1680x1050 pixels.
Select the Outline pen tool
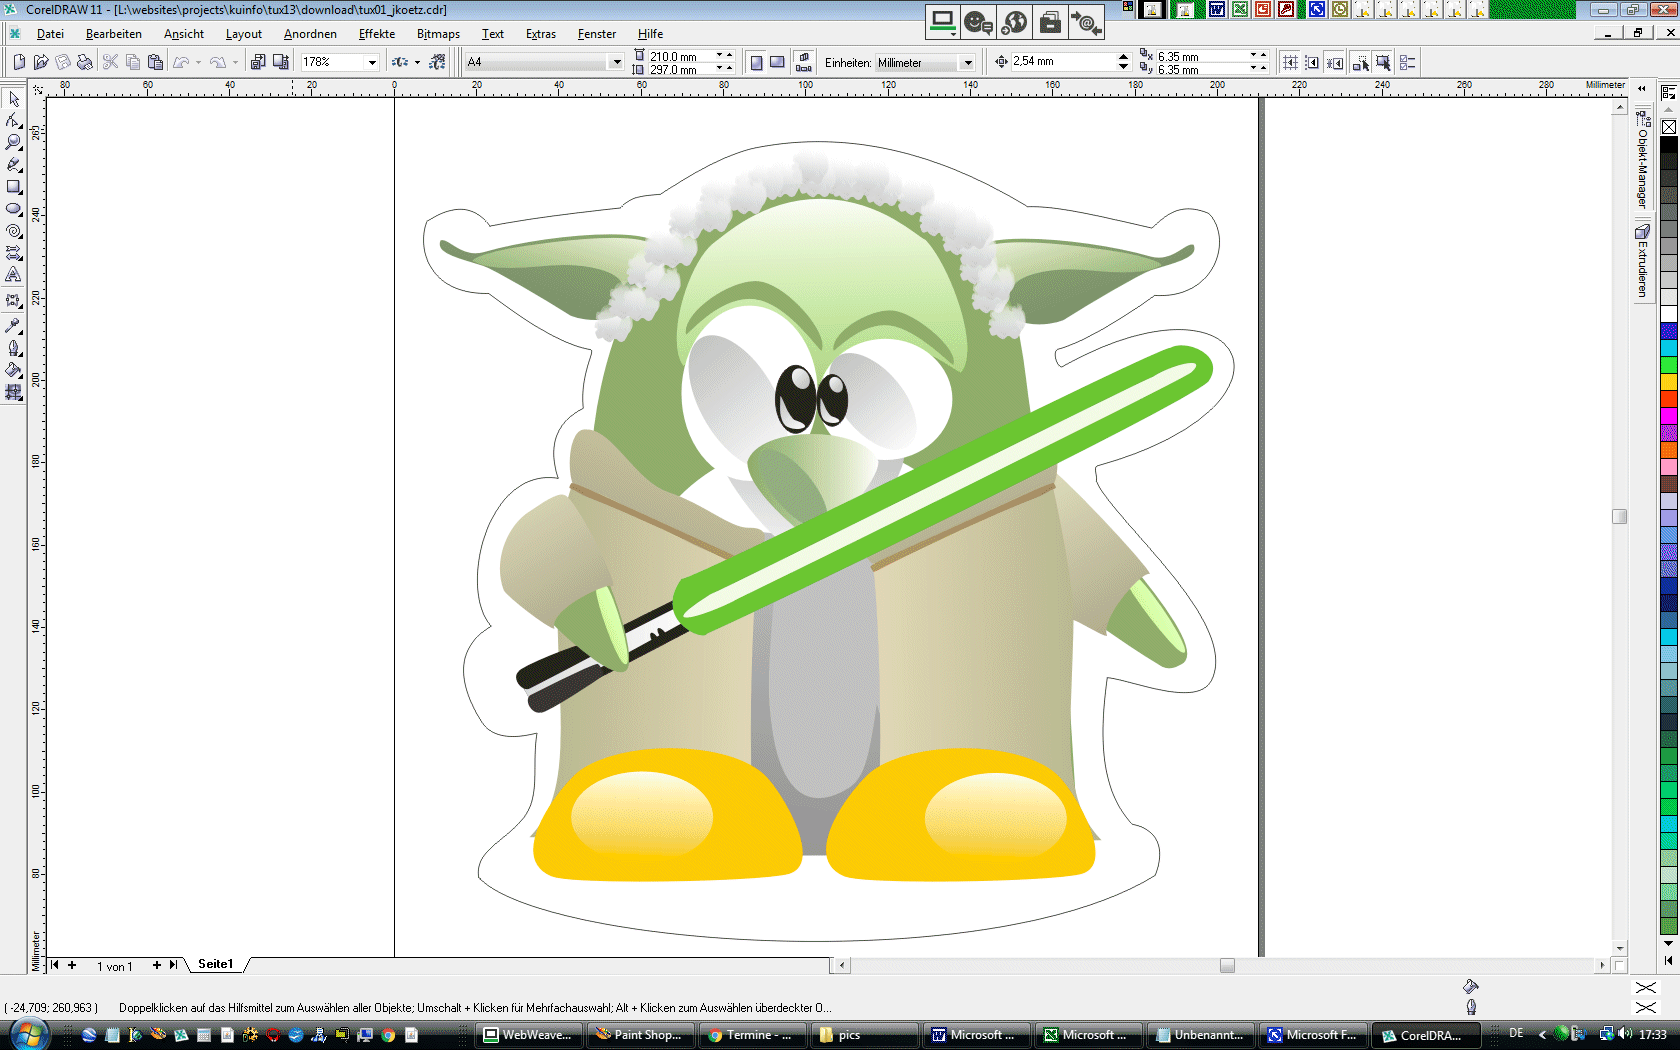click(14, 348)
